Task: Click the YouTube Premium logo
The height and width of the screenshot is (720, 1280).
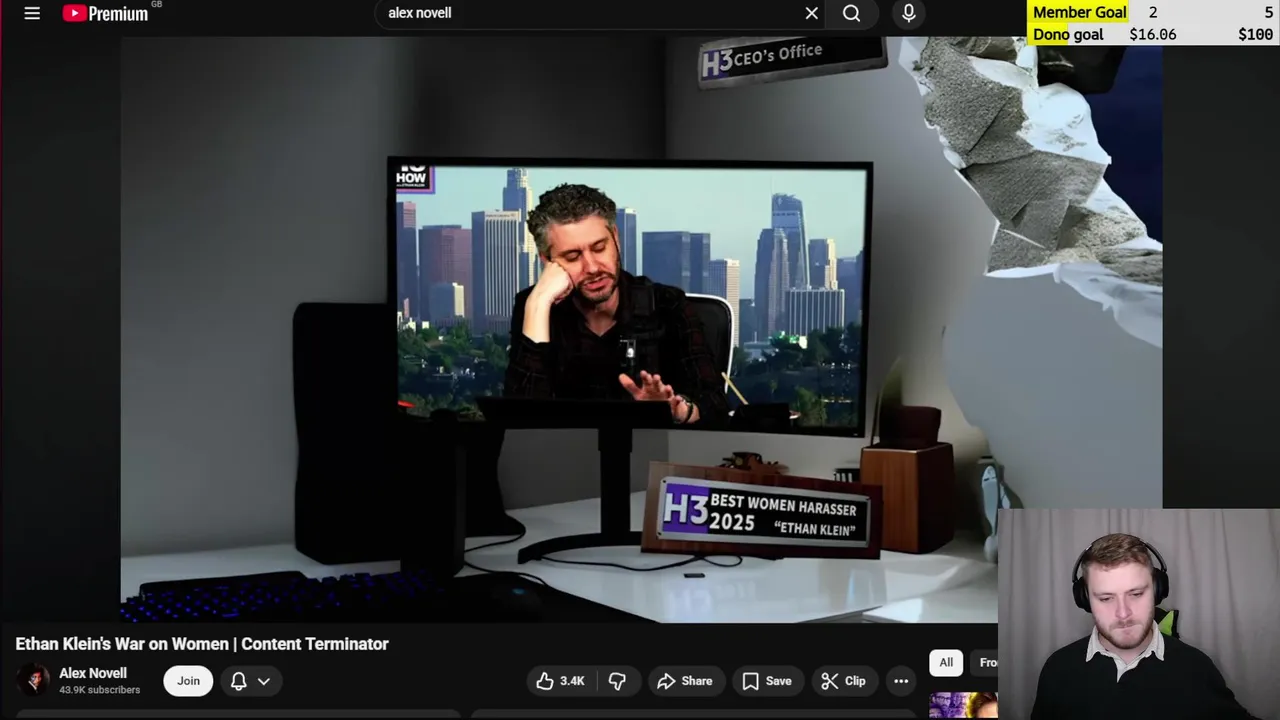Action: [x=105, y=13]
